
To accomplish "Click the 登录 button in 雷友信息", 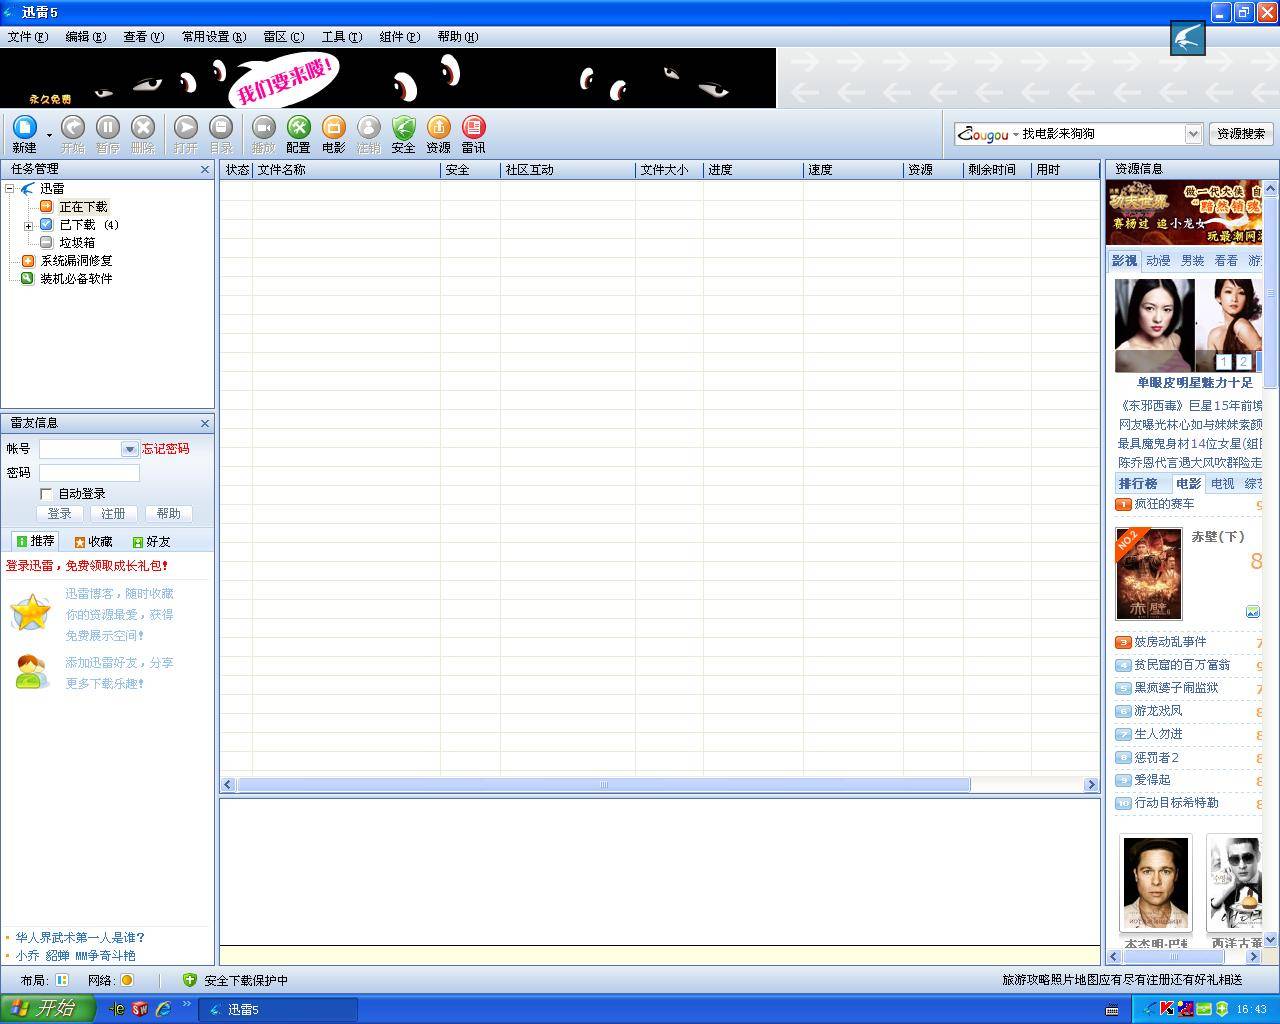I will click(60, 514).
